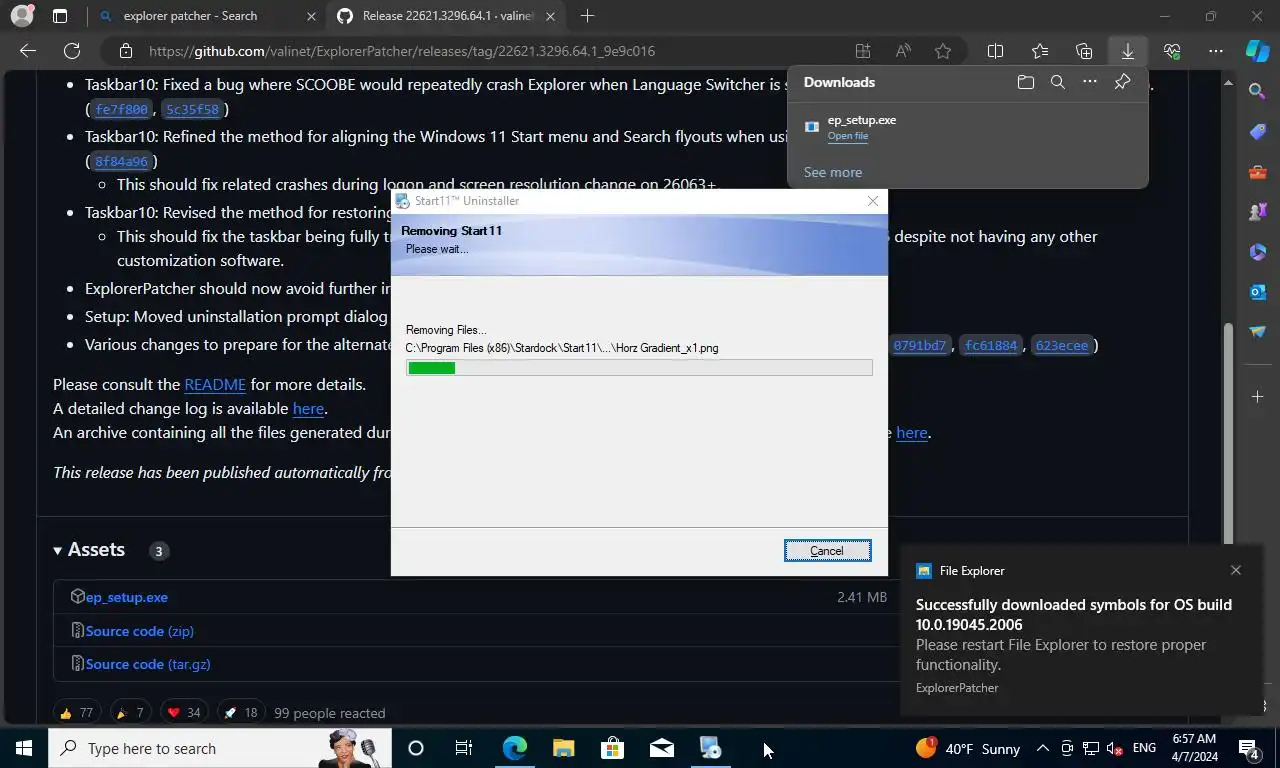
Task: Reload the GitHub release page
Action: point(72,51)
